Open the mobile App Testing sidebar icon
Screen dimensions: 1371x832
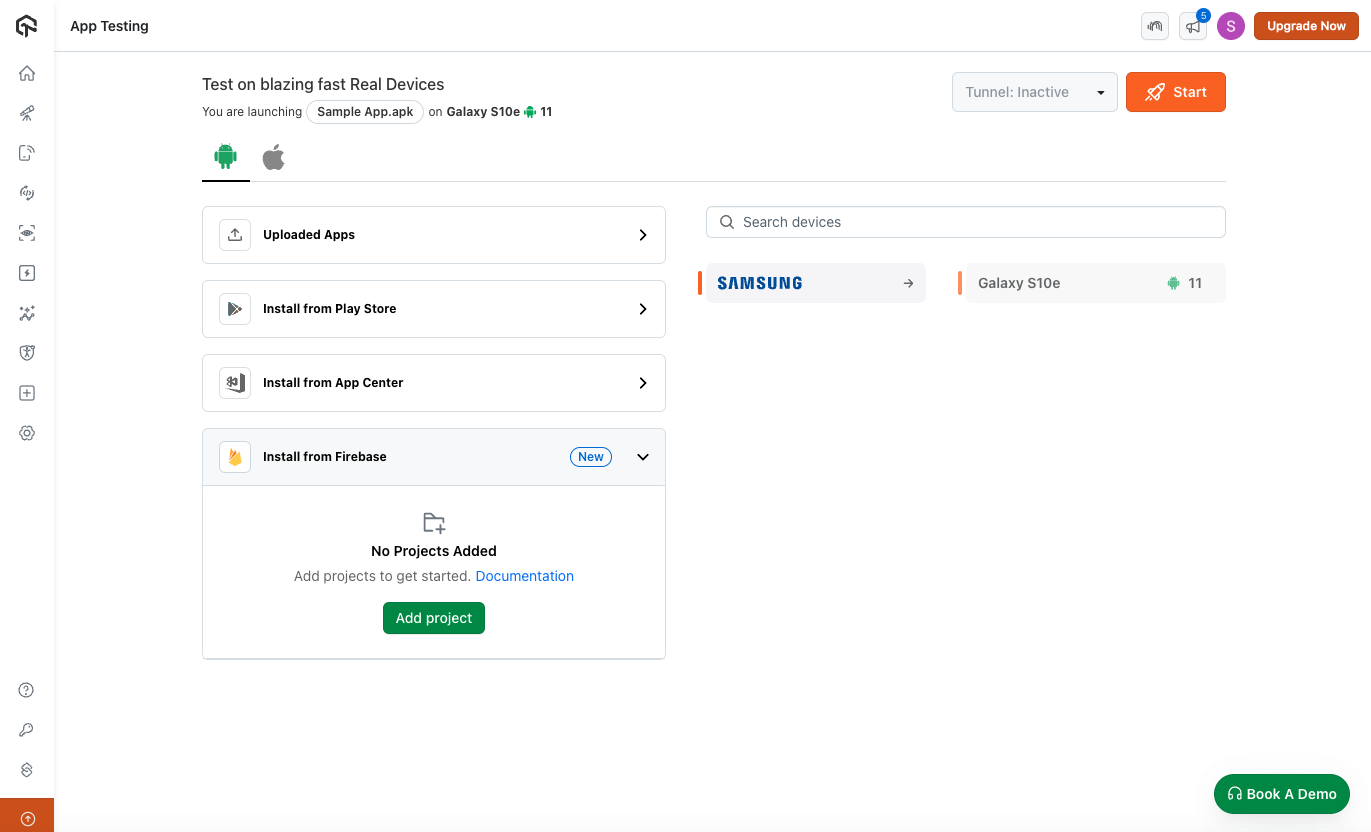tap(27, 153)
